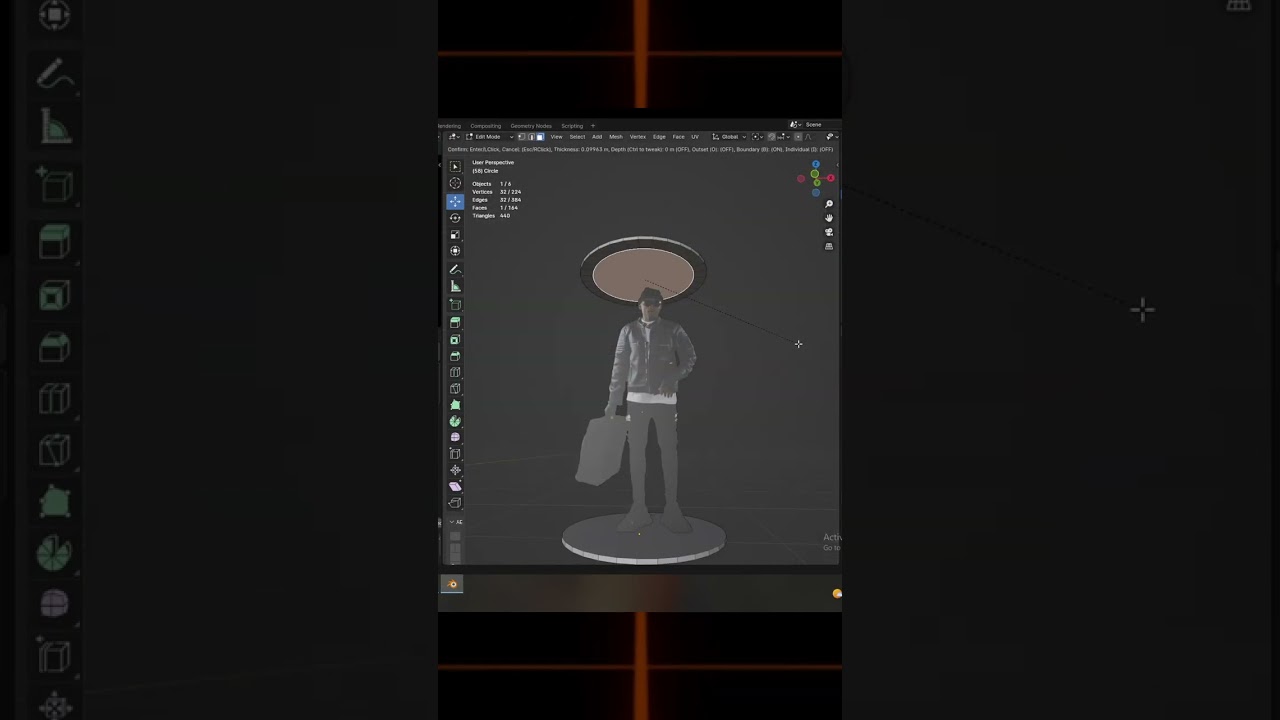Click the pan view hand icon

point(828,218)
